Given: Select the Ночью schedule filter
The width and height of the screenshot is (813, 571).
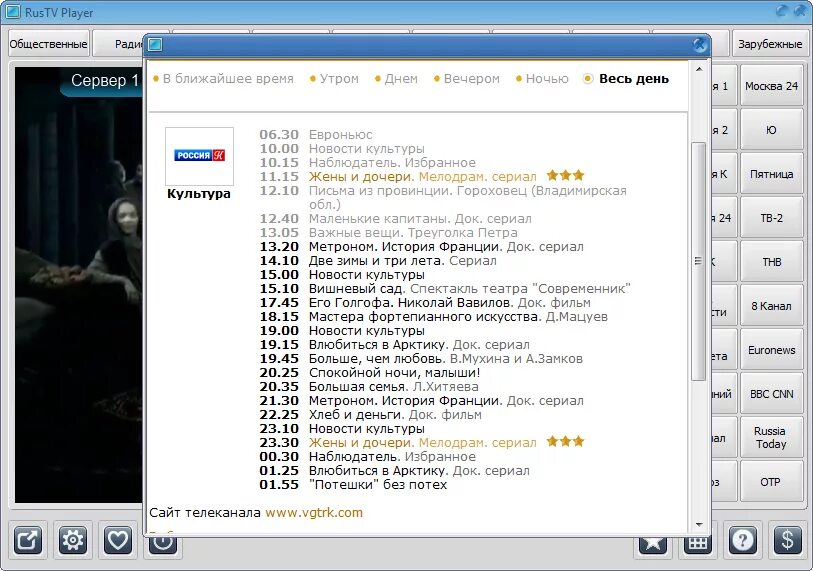Looking at the screenshot, I should click(x=542, y=79).
